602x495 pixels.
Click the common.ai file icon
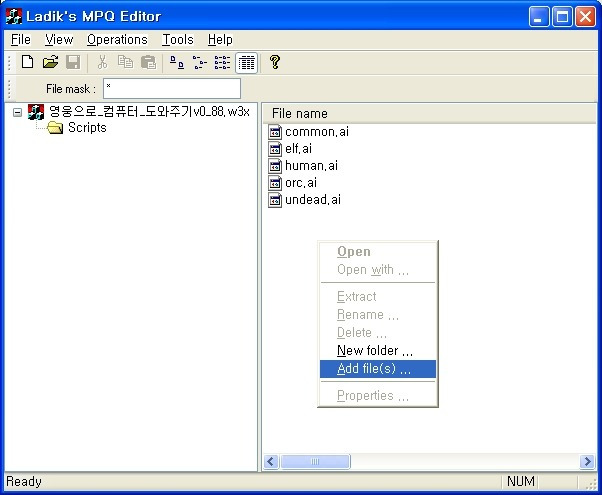275,132
